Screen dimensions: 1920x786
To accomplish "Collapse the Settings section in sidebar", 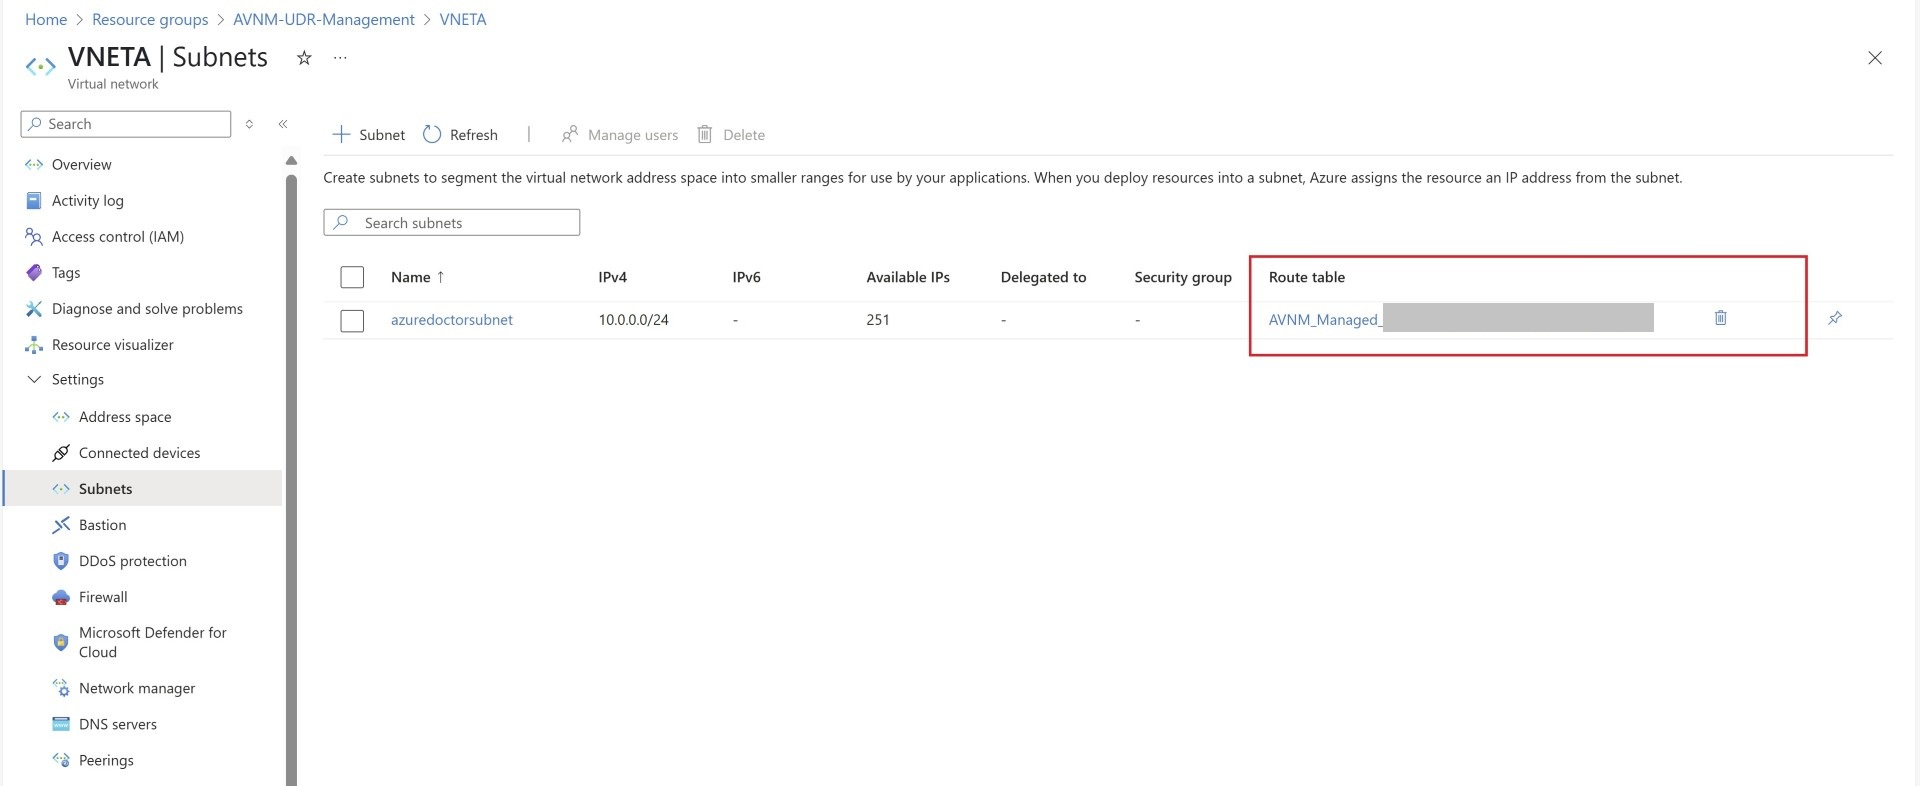I will point(34,380).
